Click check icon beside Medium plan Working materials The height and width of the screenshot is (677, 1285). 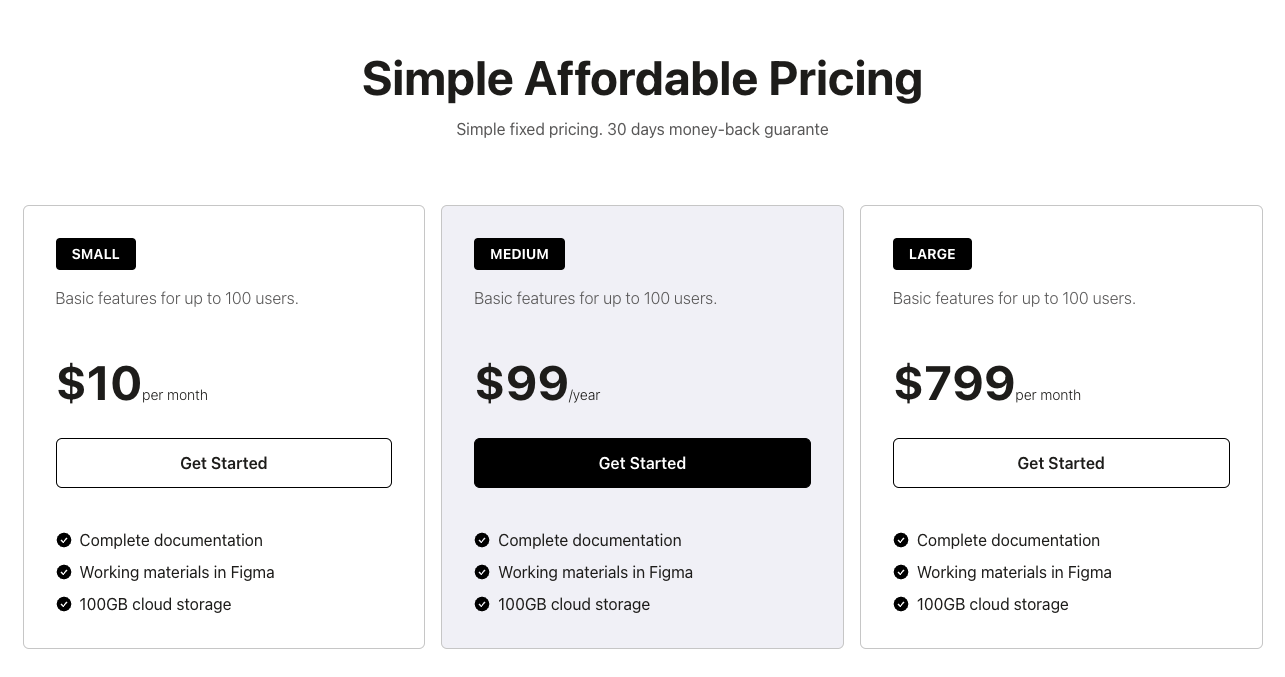point(482,572)
